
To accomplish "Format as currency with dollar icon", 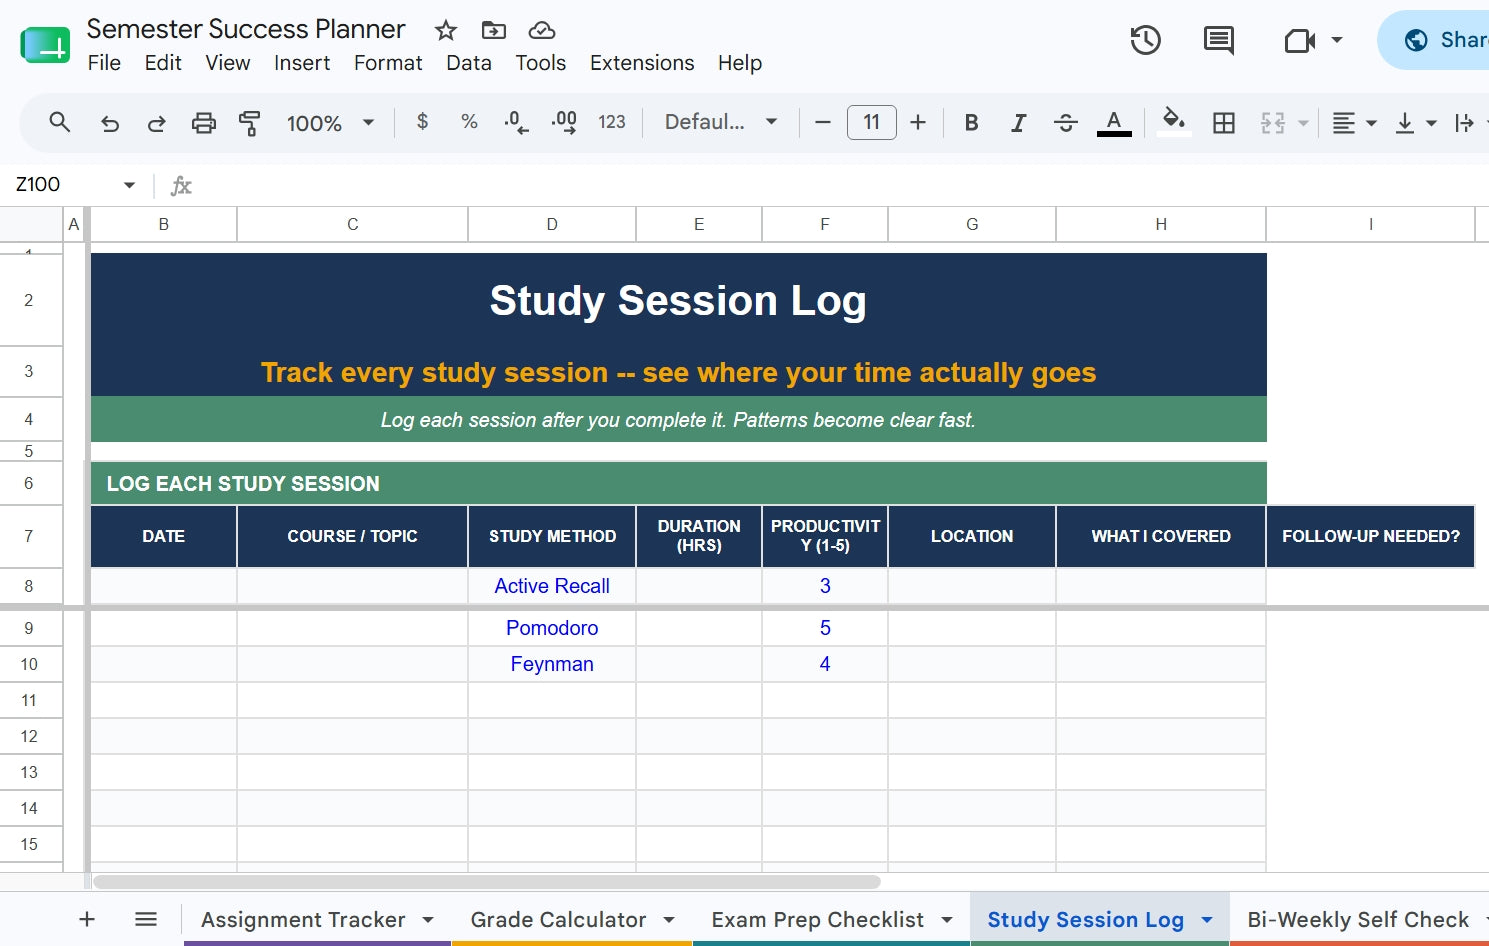I will (x=422, y=122).
